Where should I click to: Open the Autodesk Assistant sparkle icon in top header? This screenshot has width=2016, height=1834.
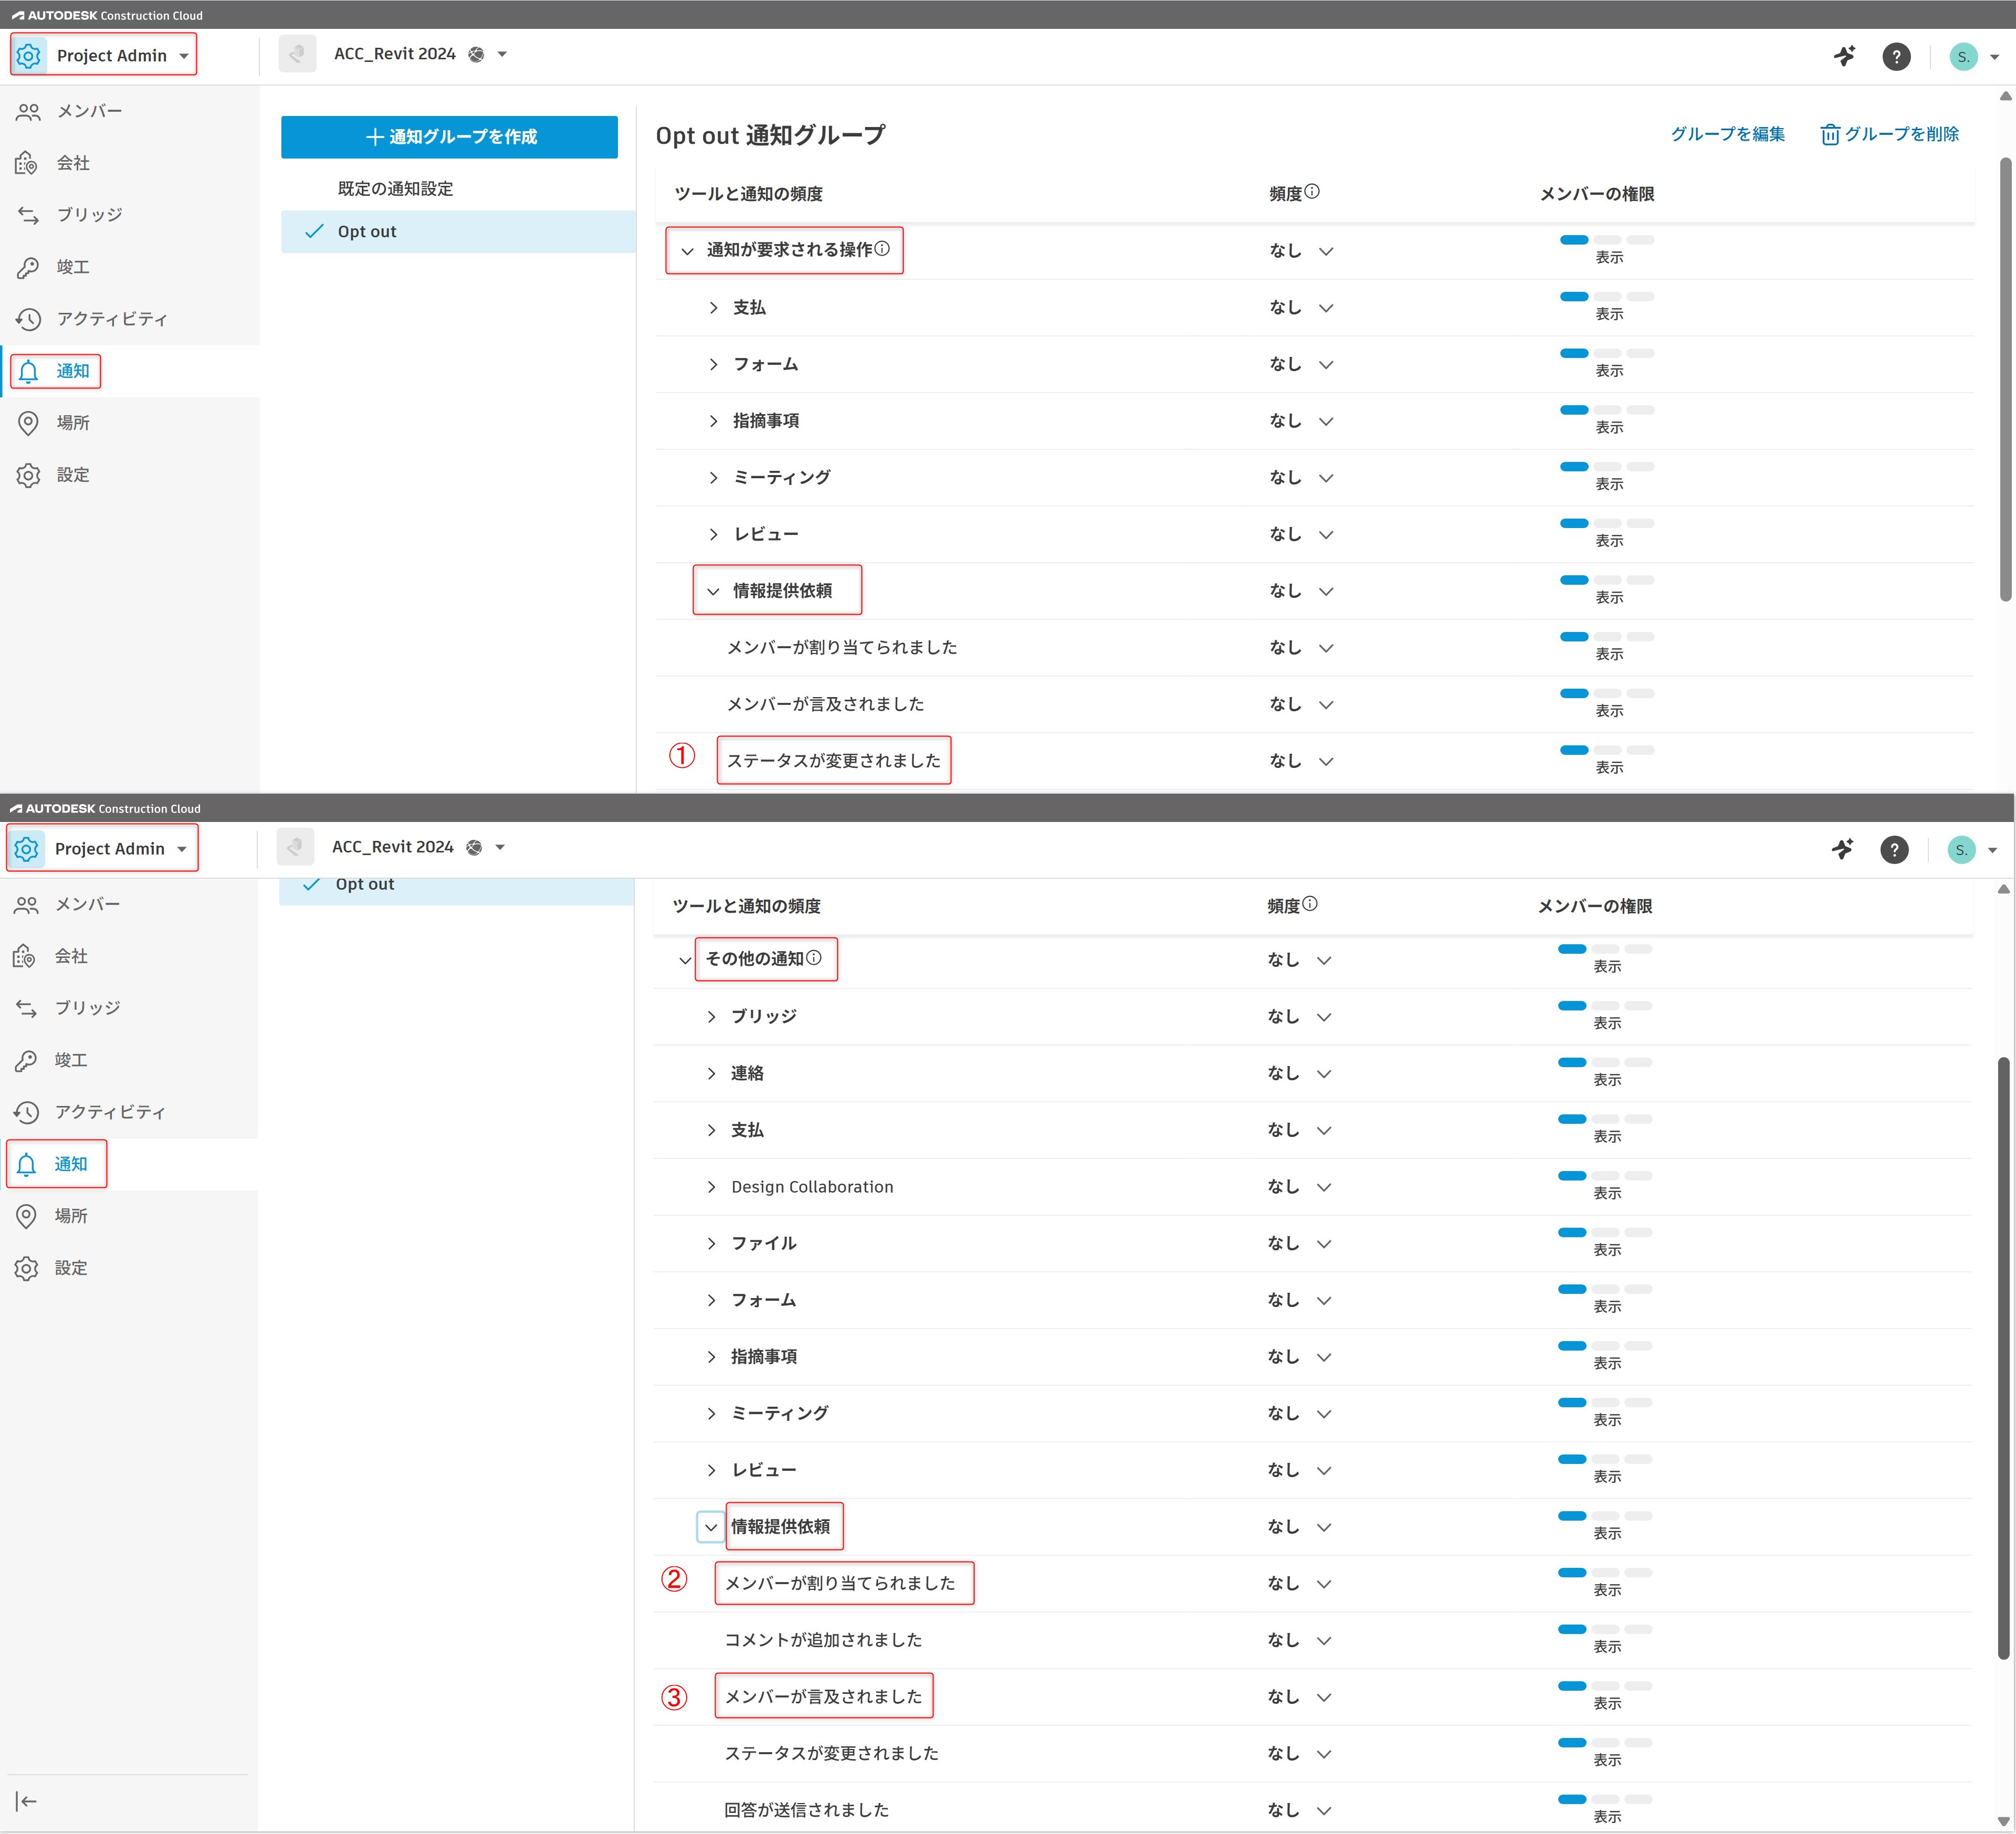pyautogui.click(x=1844, y=56)
